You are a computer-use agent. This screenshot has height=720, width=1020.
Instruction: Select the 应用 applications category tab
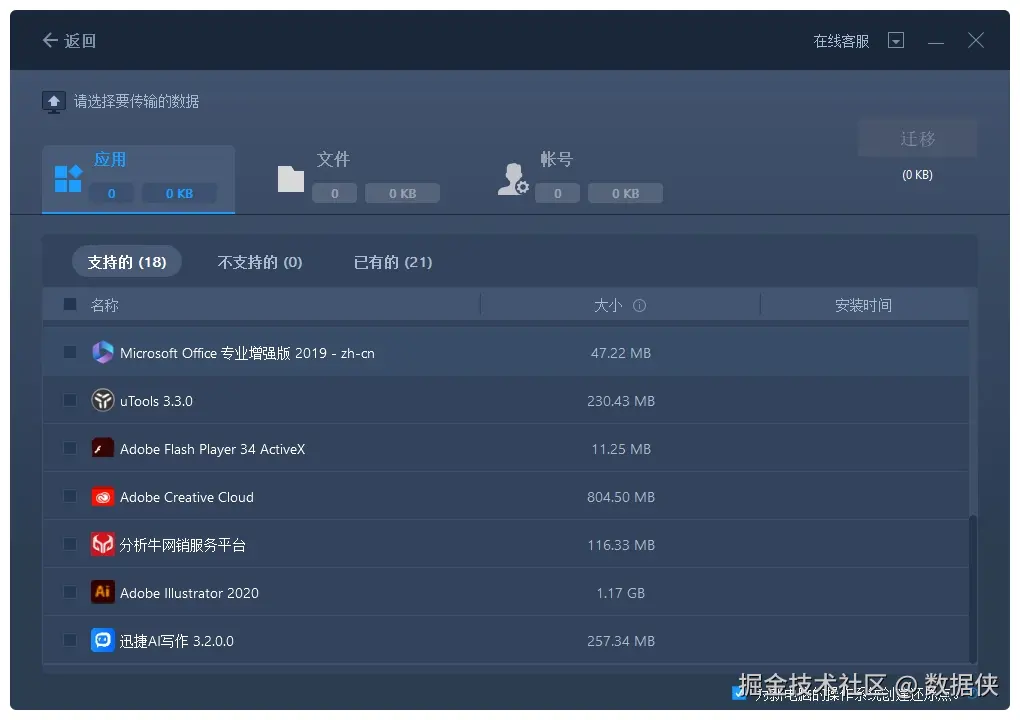coord(139,179)
